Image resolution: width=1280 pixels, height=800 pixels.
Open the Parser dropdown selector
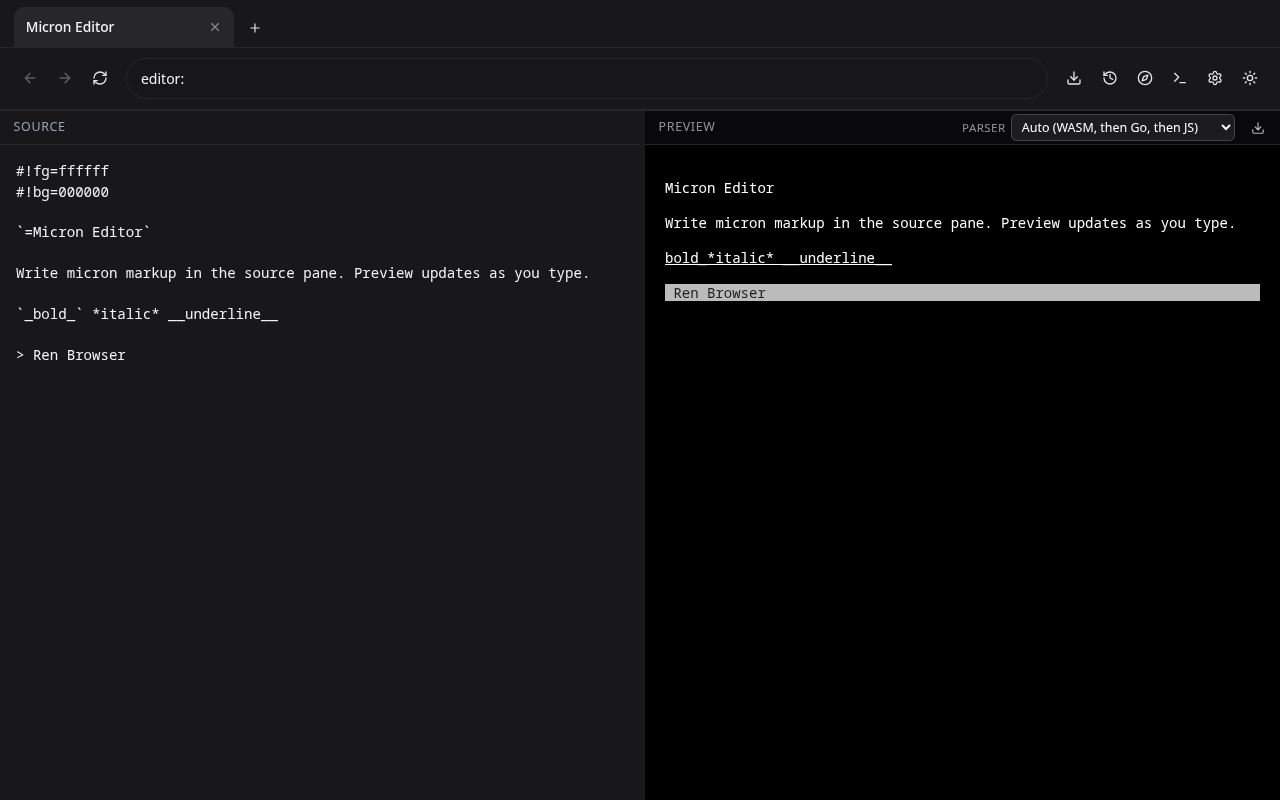click(1123, 127)
